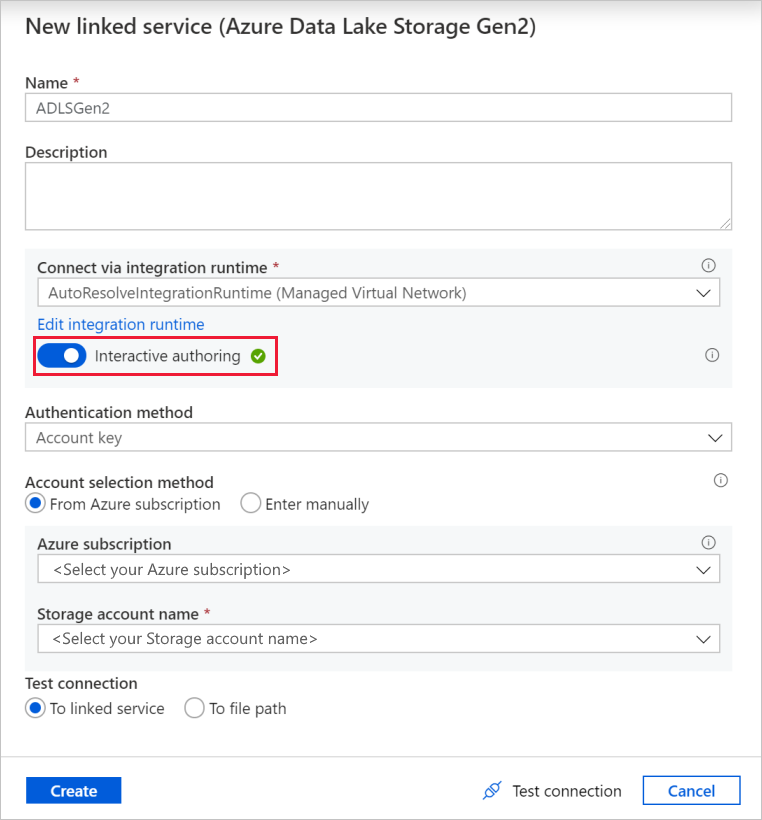The width and height of the screenshot is (762, 820).
Task: Choose To file path for test connection
Action: [x=194, y=708]
